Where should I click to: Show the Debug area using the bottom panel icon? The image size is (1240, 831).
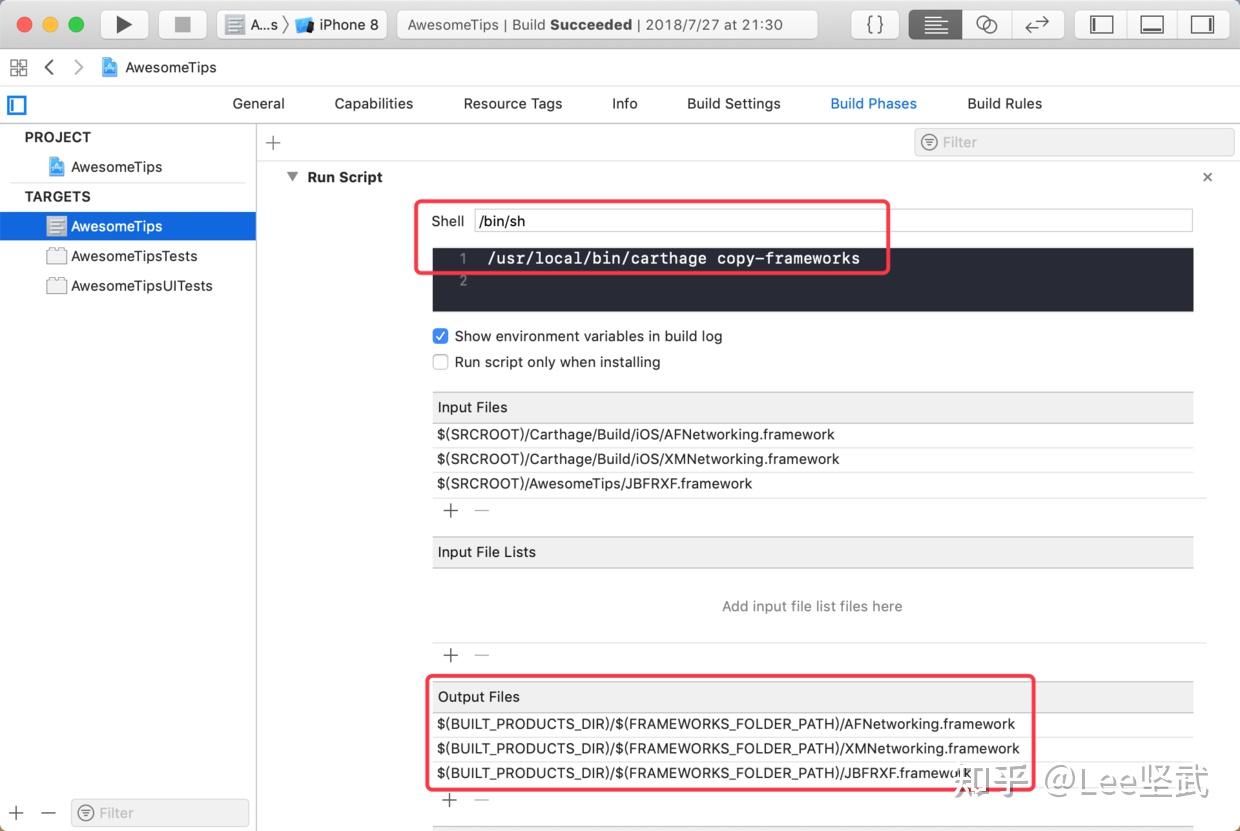pos(1151,24)
